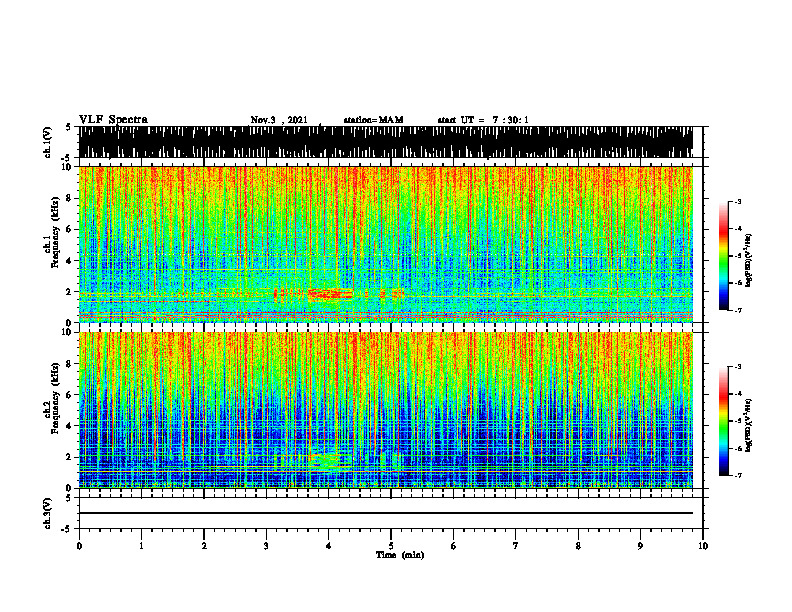Click ch.1 frequency tick label "4"
Image resolution: width=792 pixels, height=612 pixels.
coord(70,261)
